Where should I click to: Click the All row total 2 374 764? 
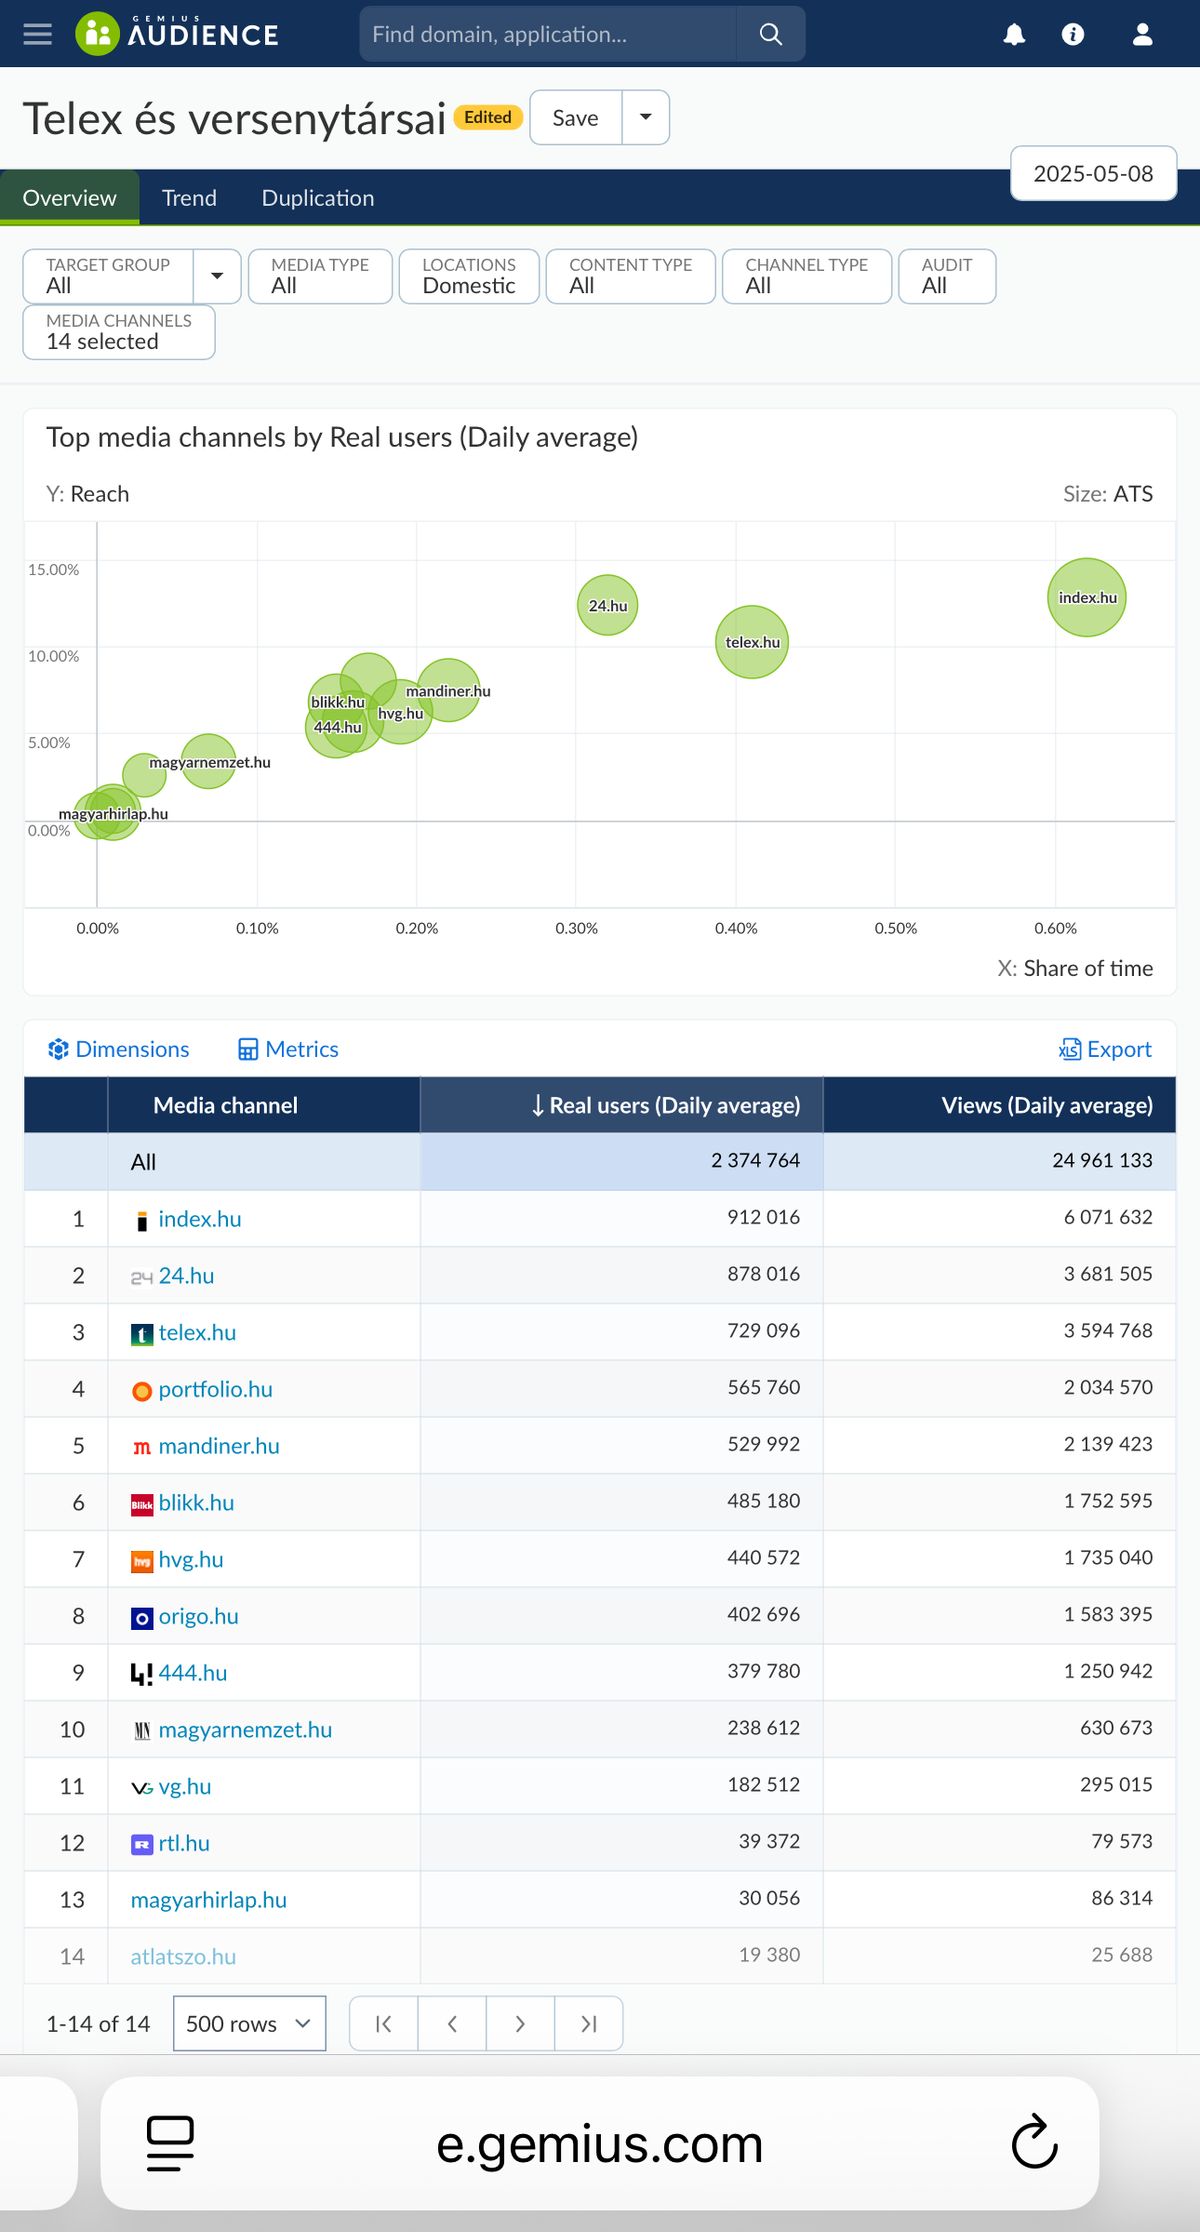tap(755, 1160)
